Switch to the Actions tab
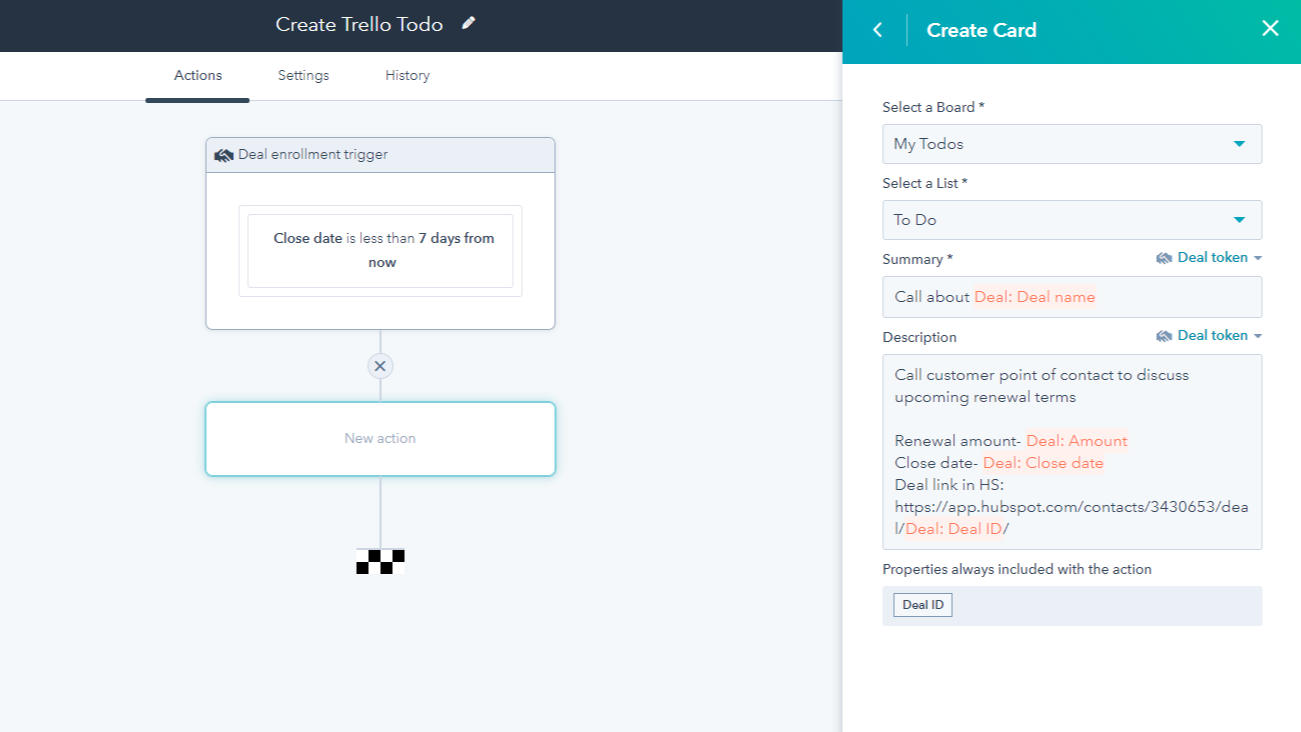 tap(198, 75)
